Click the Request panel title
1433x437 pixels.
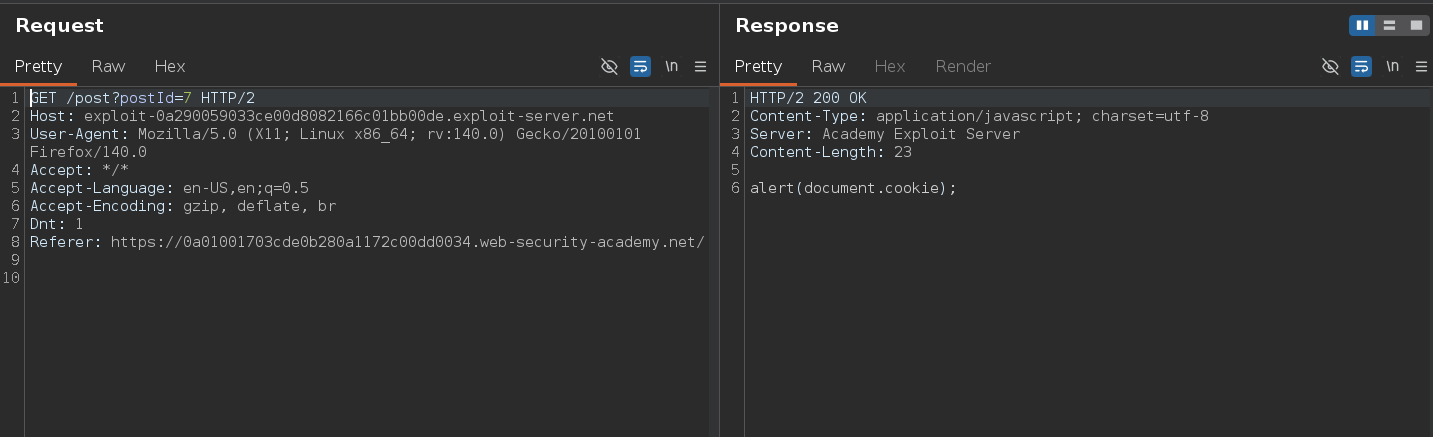tap(59, 25)
